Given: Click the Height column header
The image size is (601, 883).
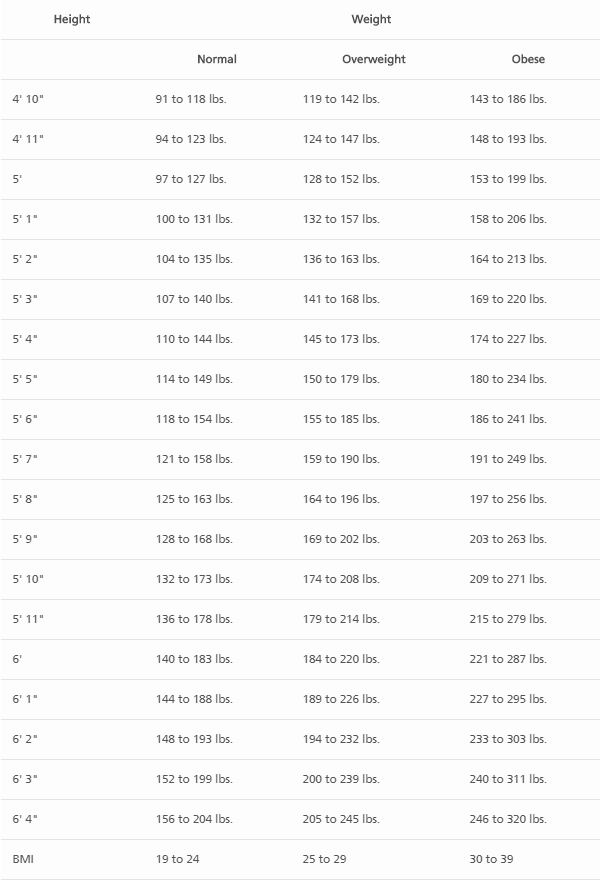Looking at the screenshot, I should coord(72,19).
